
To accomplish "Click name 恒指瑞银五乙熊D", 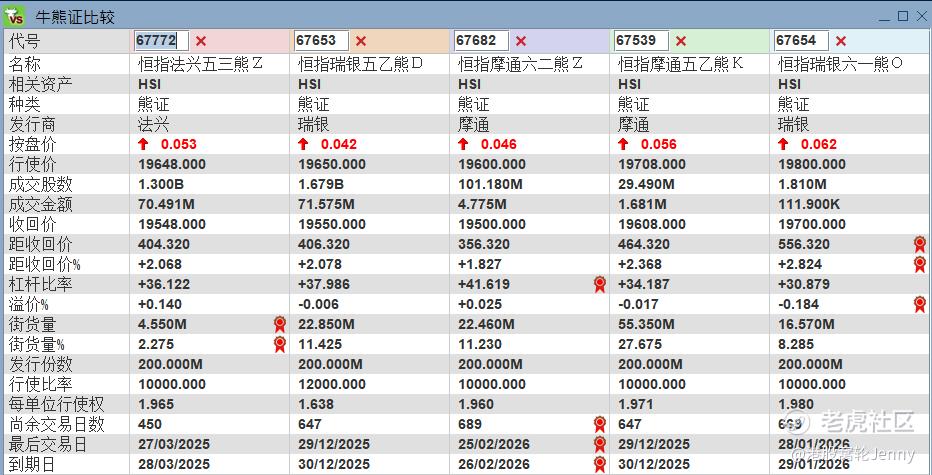I will point(360,64).
